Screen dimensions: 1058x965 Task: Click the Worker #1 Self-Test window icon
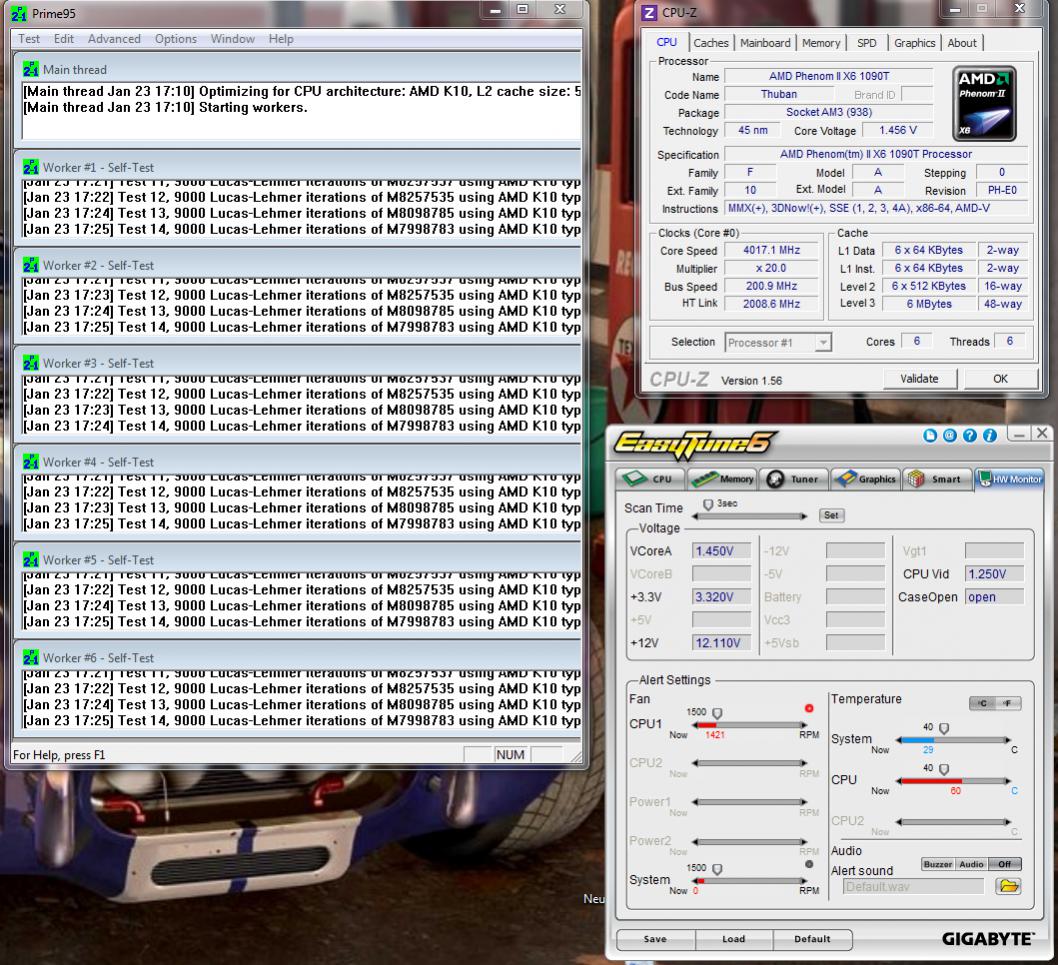click(x=30, y=167)
